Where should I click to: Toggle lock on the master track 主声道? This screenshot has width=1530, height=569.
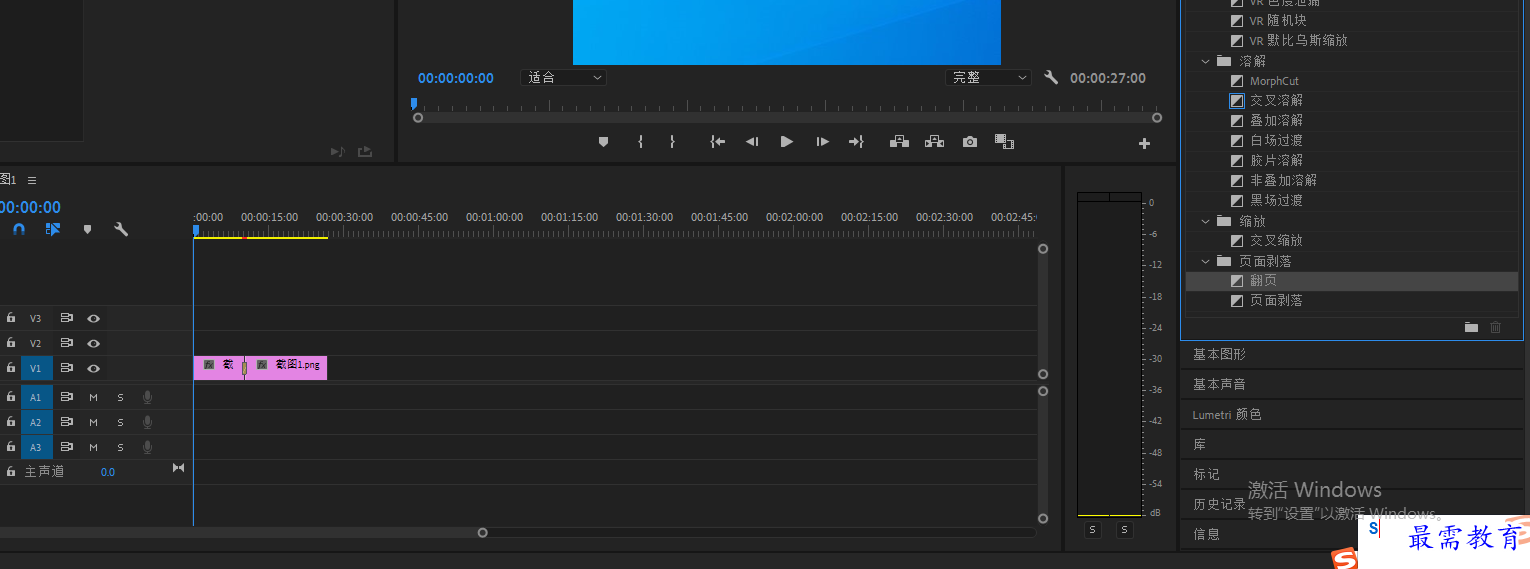[11, 471]
